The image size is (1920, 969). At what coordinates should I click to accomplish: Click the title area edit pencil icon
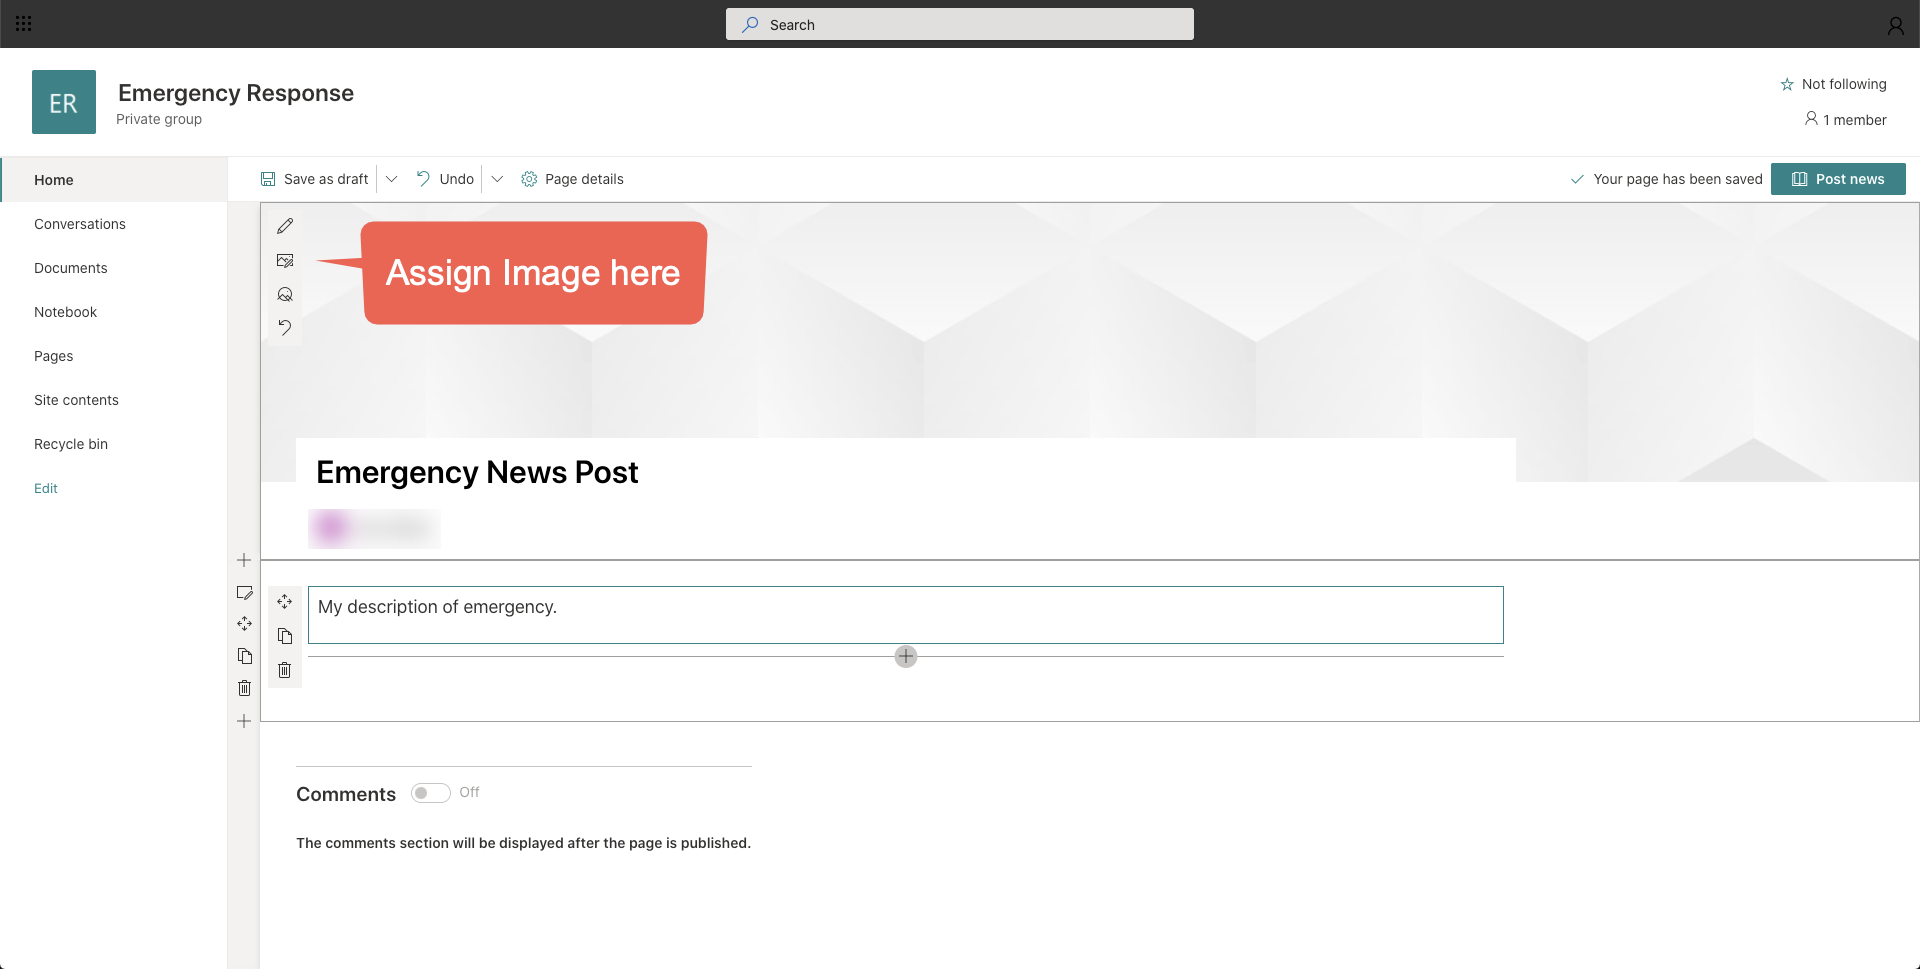tap(285, 226)
